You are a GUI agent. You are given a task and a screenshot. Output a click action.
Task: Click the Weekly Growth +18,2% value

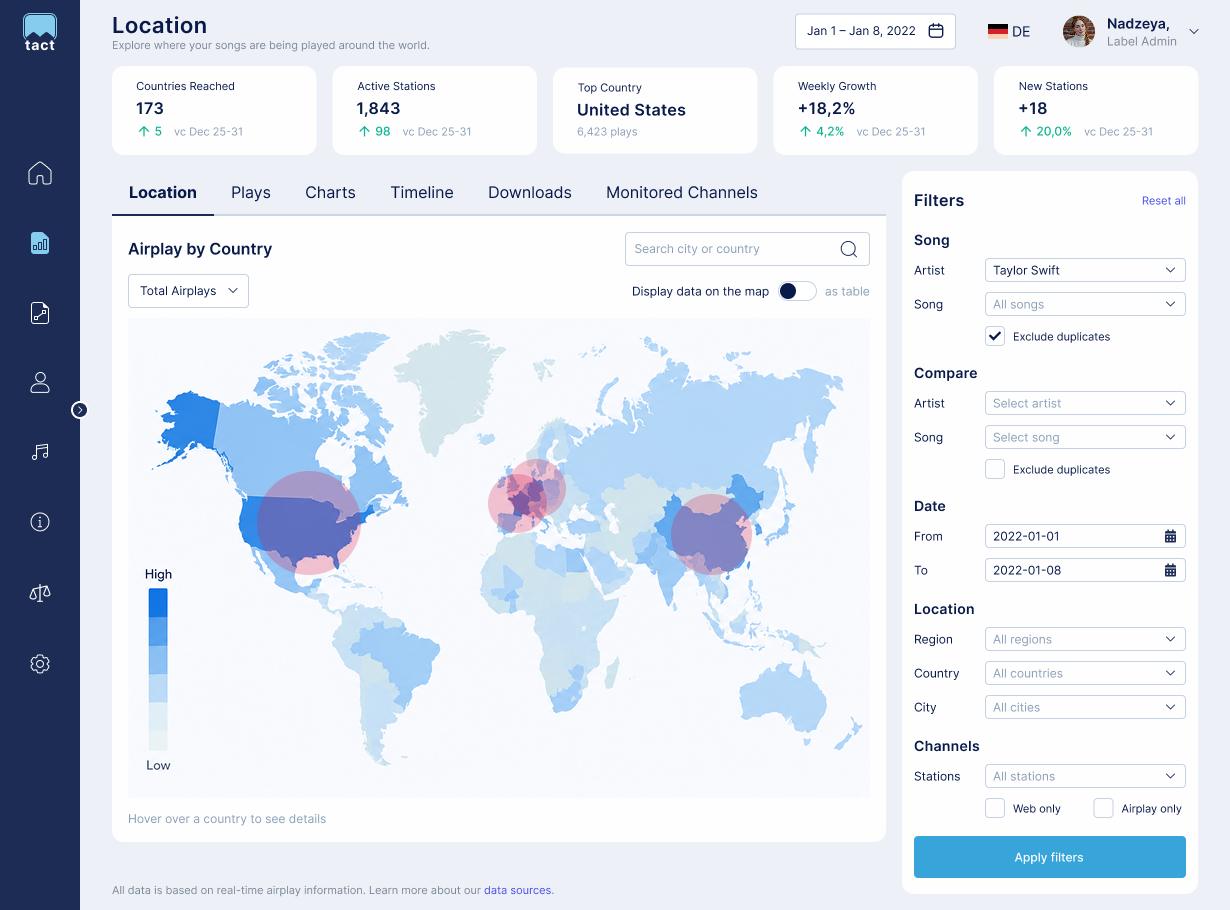click(x=827, y=108)
